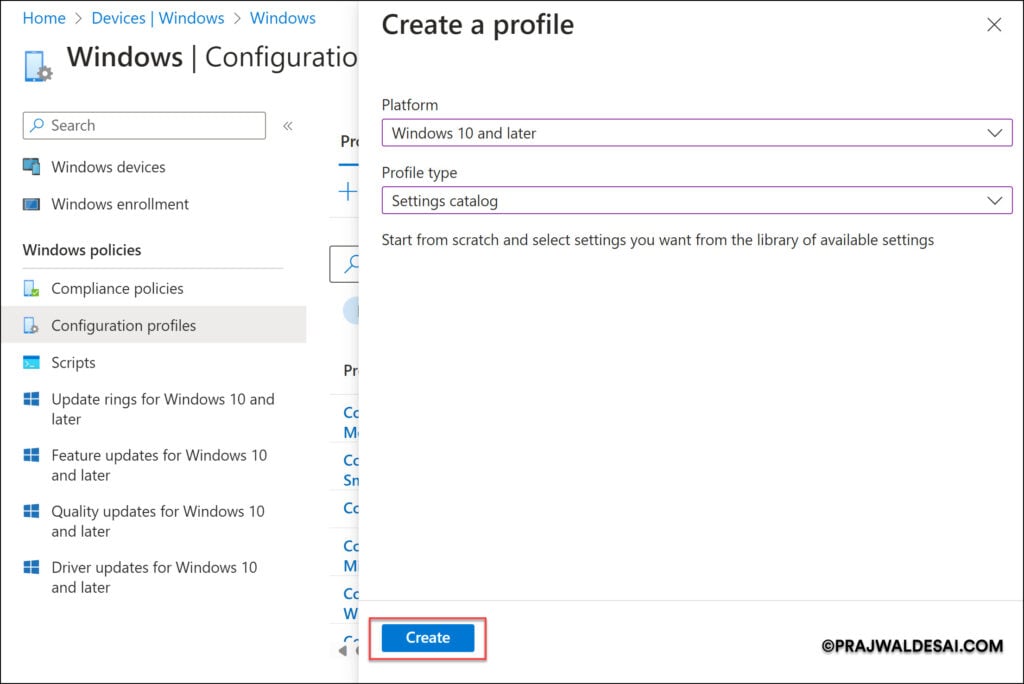1024x684 pixels.
Task: Click the Scripts icon
Action: point(31,363)
